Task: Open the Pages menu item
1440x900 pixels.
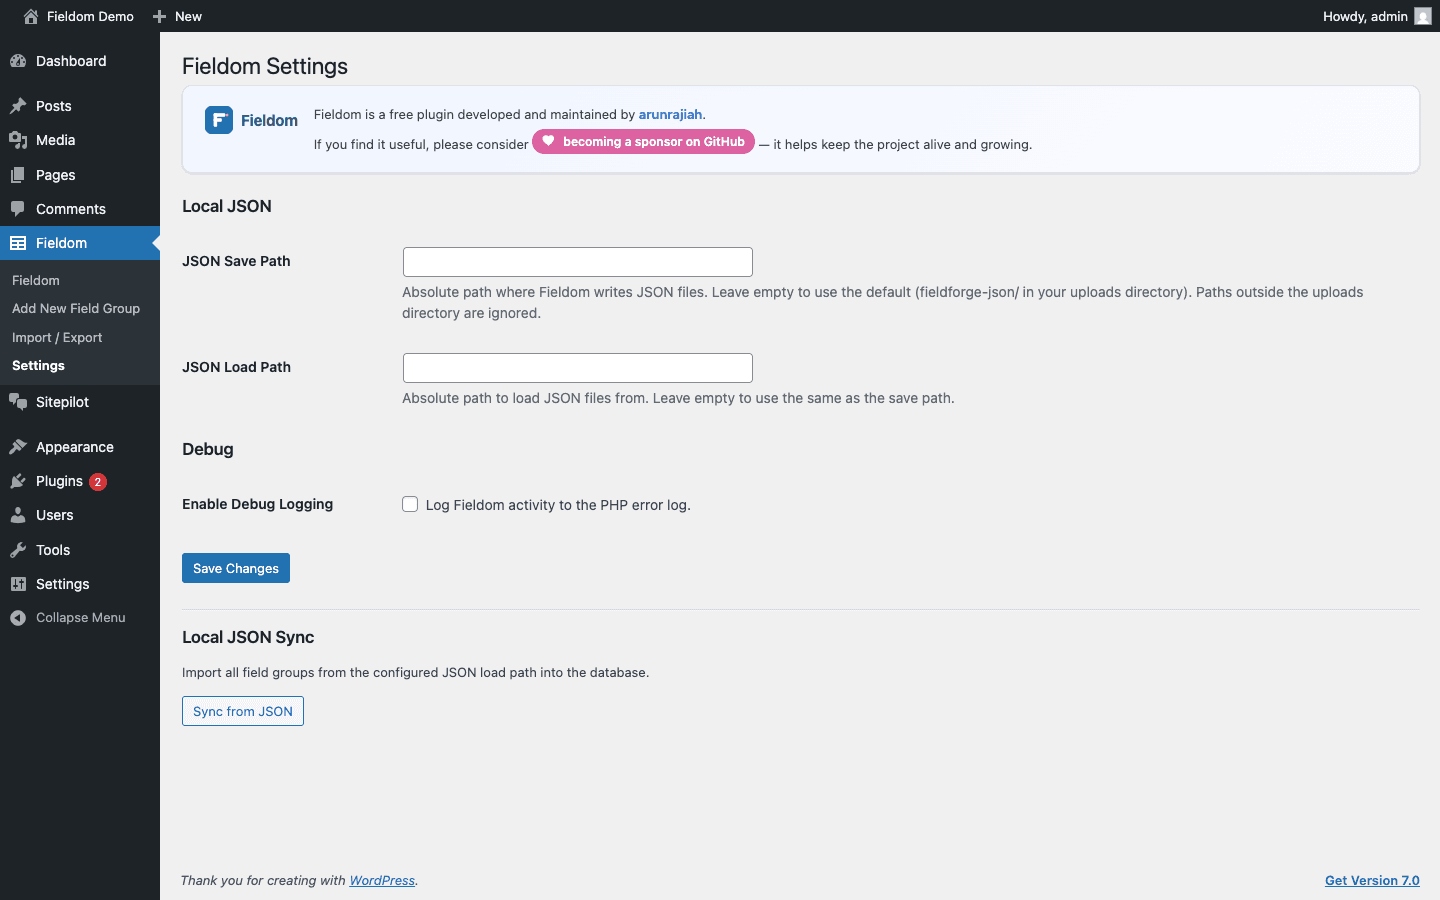Action: click(x=80, y=175)
